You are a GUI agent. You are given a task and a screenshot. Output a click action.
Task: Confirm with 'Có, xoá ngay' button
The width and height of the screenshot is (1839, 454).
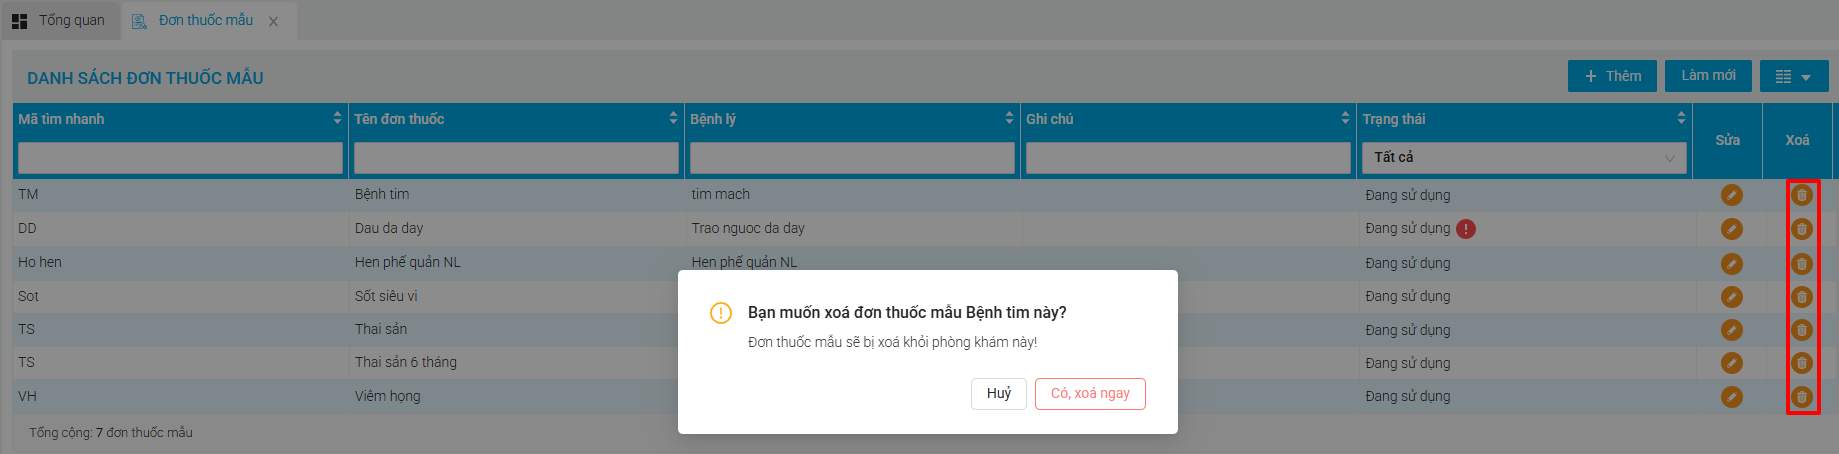coord(1090,393)
